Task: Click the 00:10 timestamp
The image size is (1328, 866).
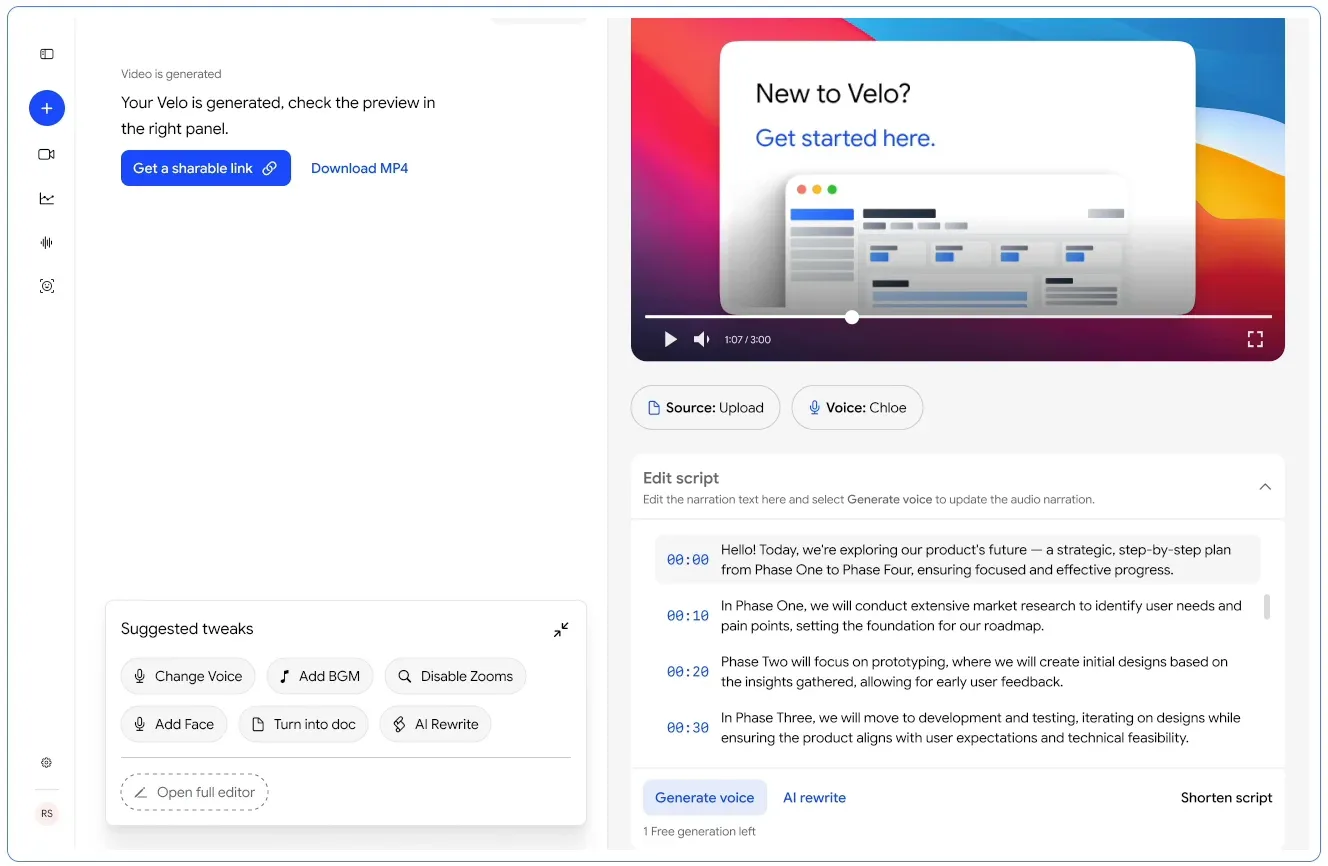Action: click(688, 616)
